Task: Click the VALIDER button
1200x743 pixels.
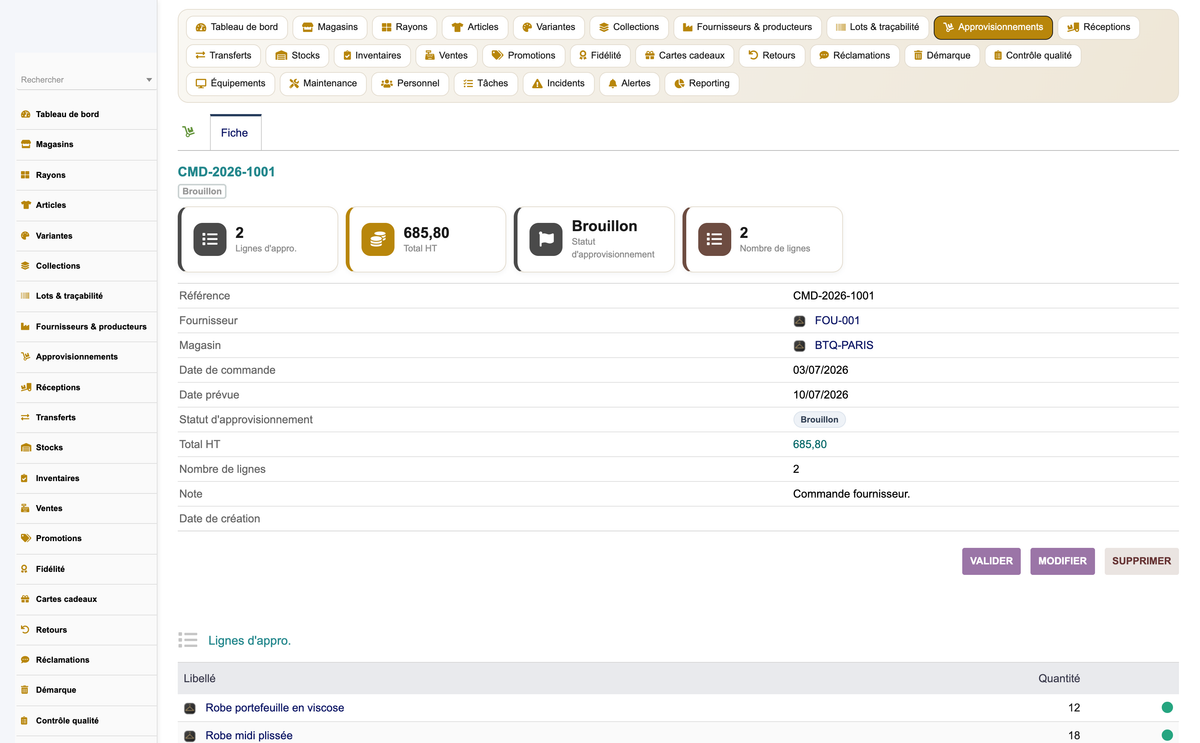Action: pyautogui.click(x=991, y=561)
